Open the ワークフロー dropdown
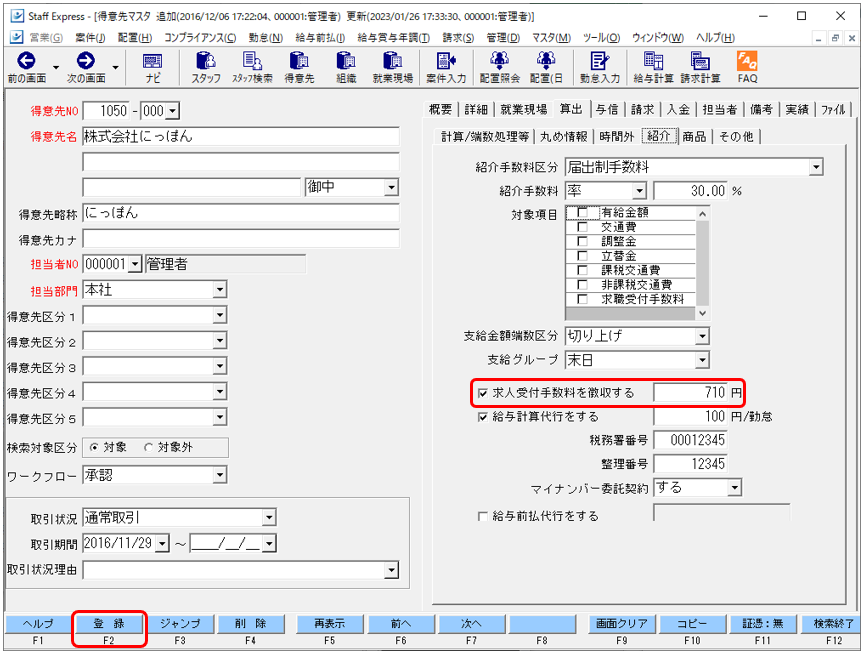Image resolution: width=864 pixels, height=656 pixels. pos(219,475)
